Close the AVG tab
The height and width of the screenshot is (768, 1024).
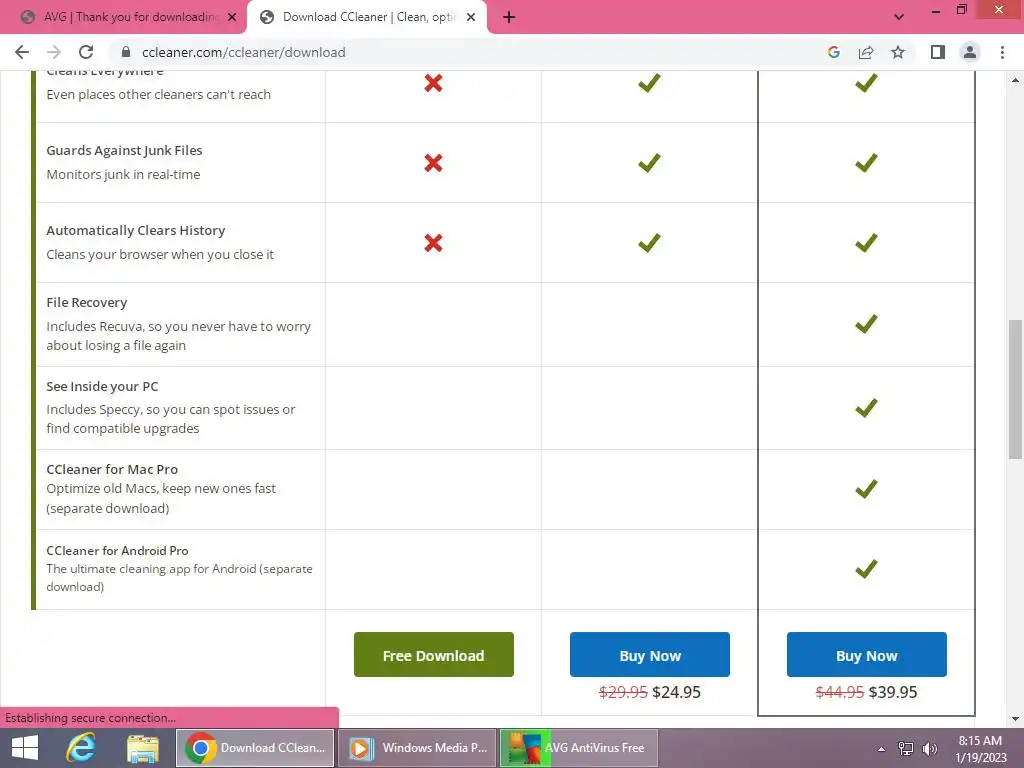pos(232,17)
